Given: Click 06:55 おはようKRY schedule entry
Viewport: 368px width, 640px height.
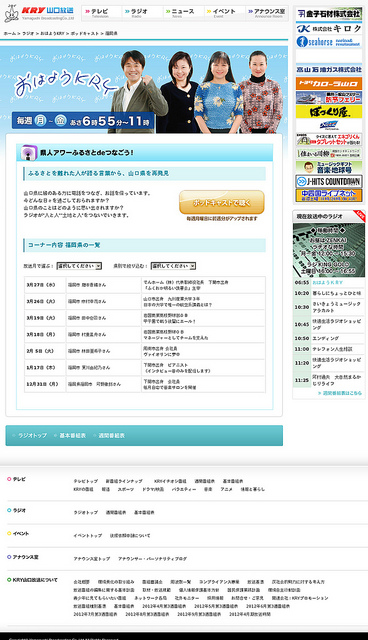Looking at the screenshot, I should [x=329, y=282].
